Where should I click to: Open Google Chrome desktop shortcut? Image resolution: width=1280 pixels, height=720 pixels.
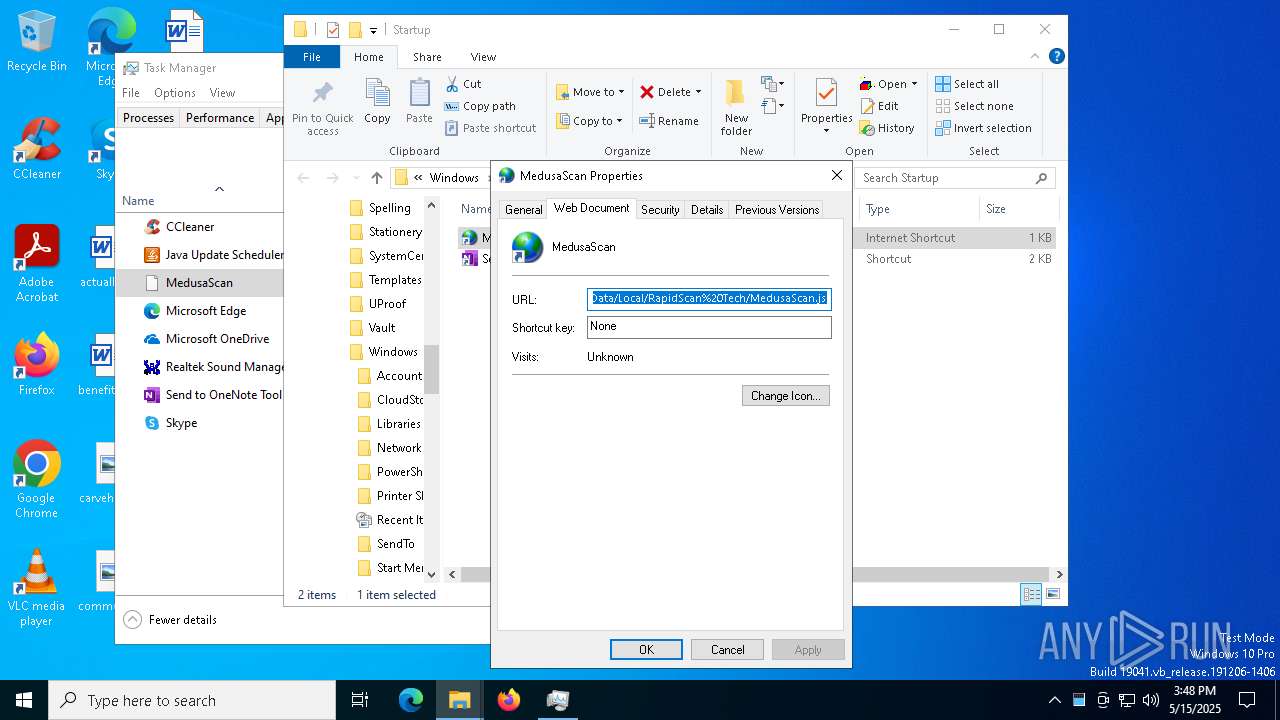click(37, 479)
